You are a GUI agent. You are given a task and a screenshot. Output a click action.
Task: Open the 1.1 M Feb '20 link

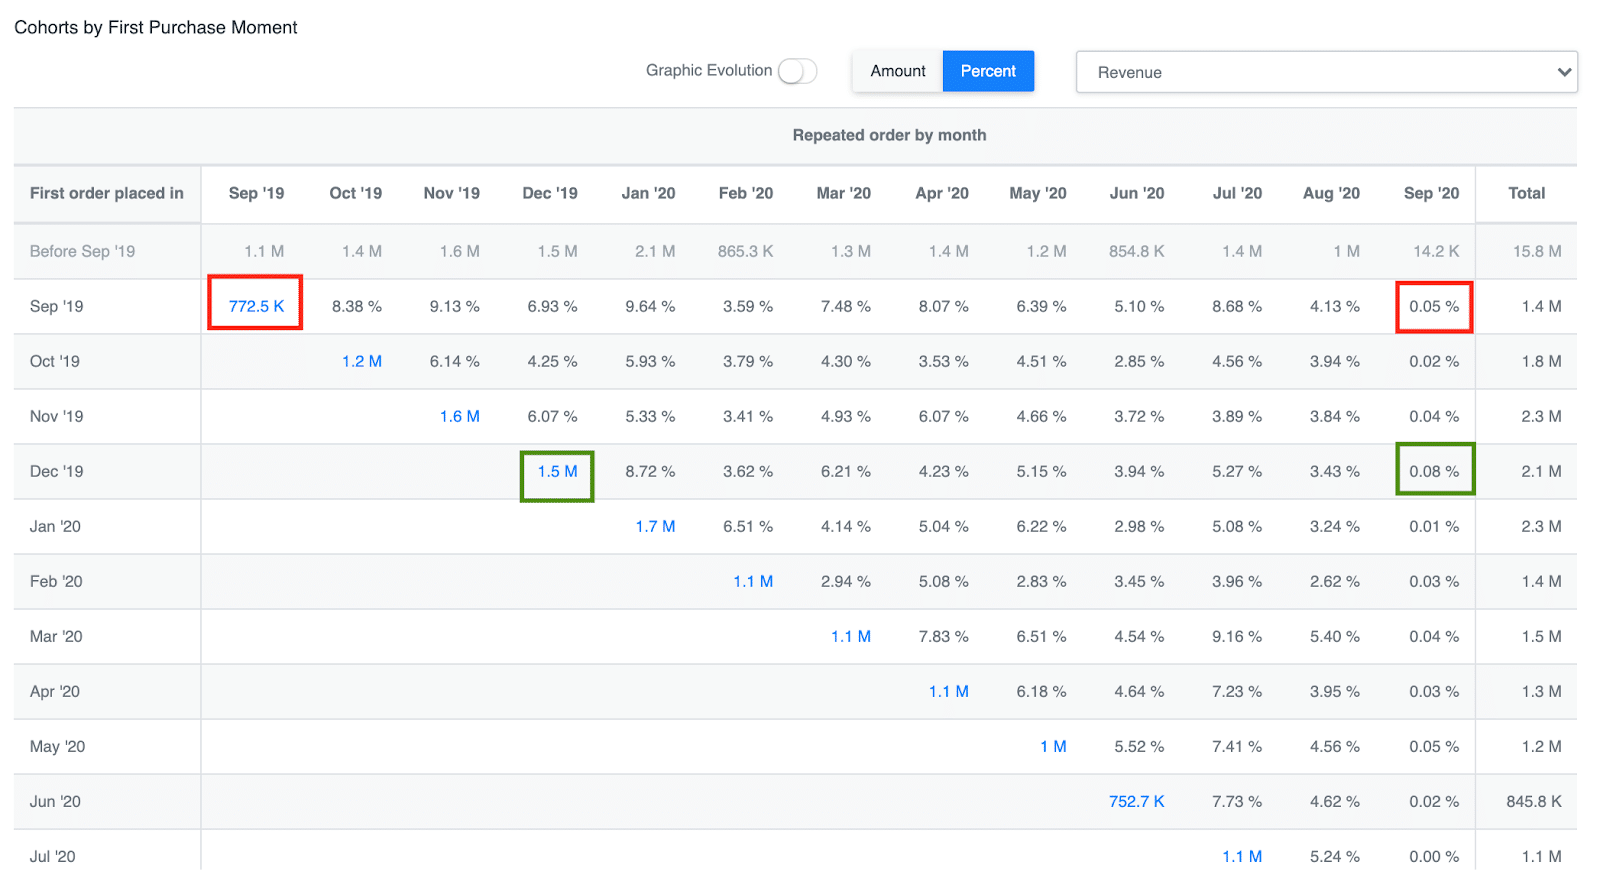pos(753,581)
